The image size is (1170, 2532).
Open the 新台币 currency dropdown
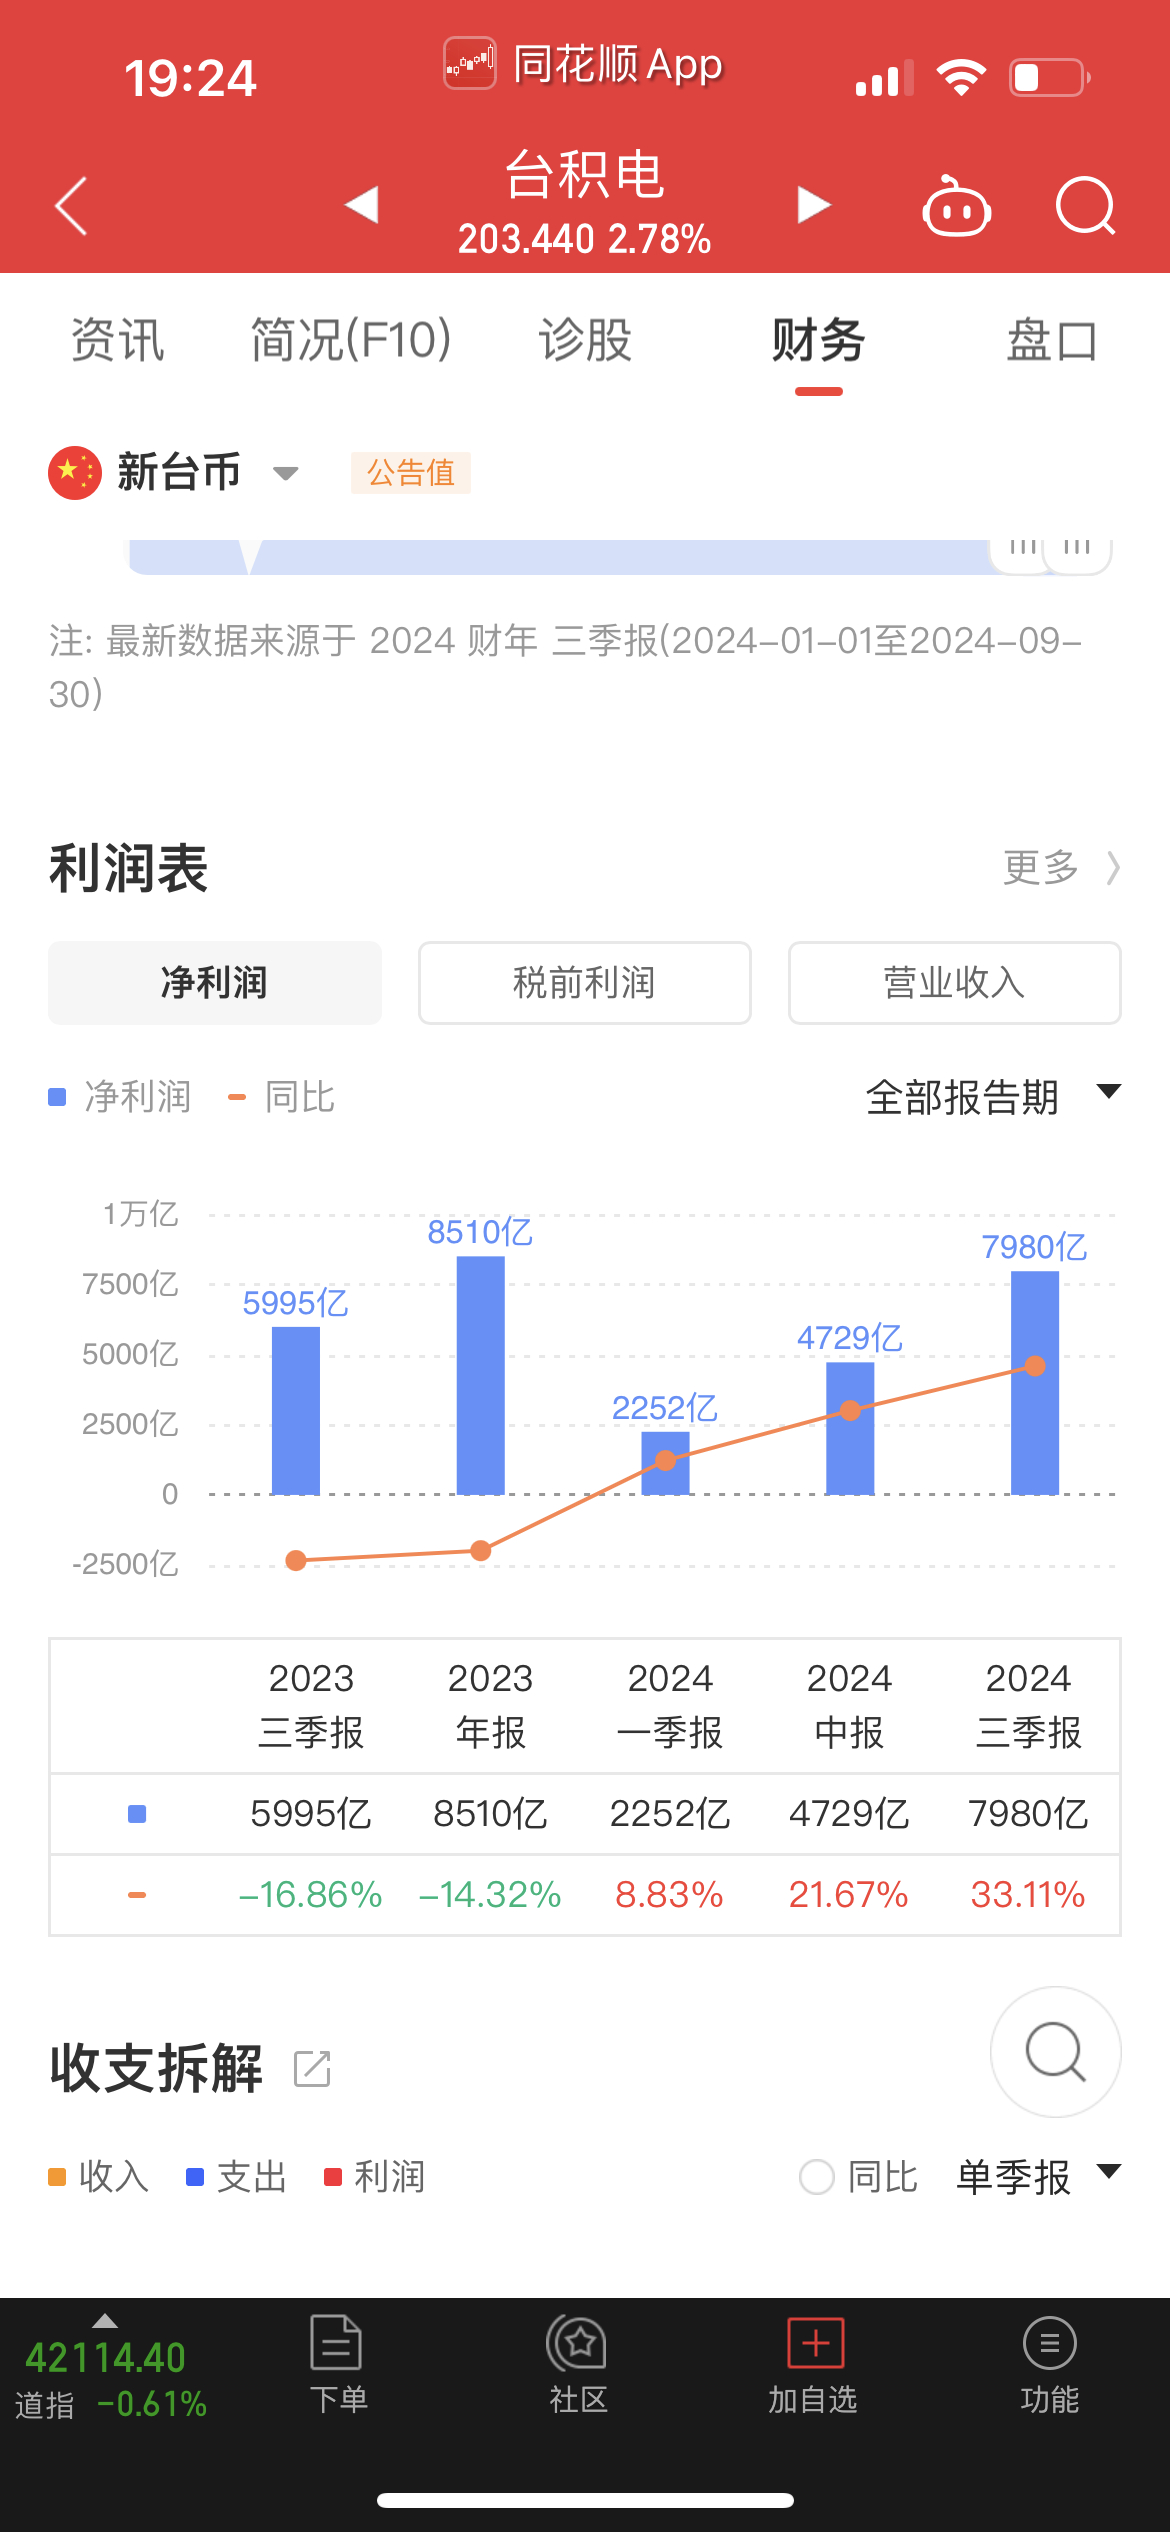[207, 472]
